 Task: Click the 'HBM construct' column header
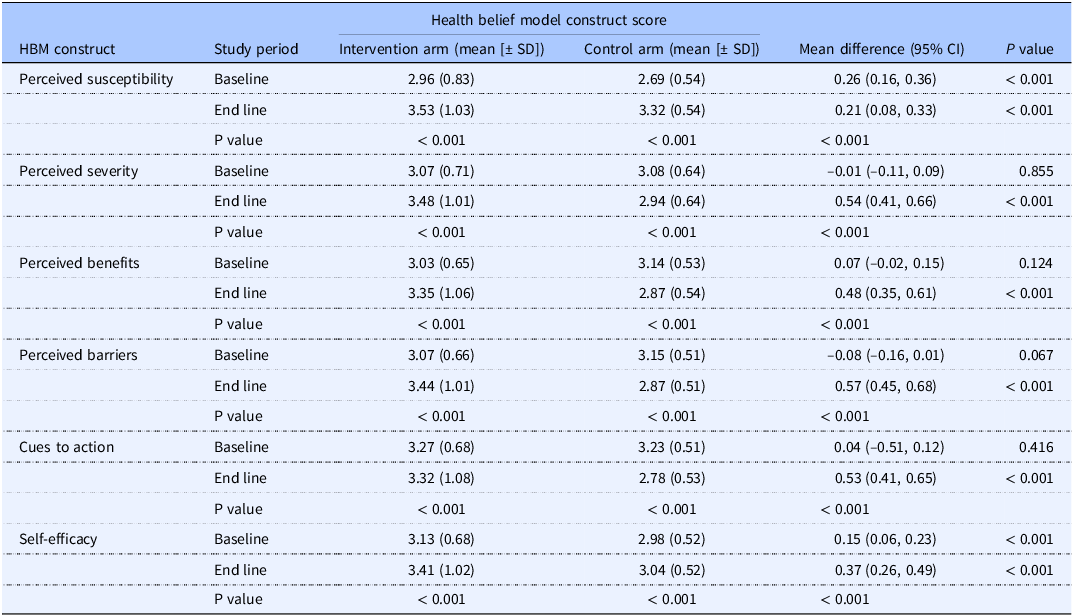click(67, 49)
